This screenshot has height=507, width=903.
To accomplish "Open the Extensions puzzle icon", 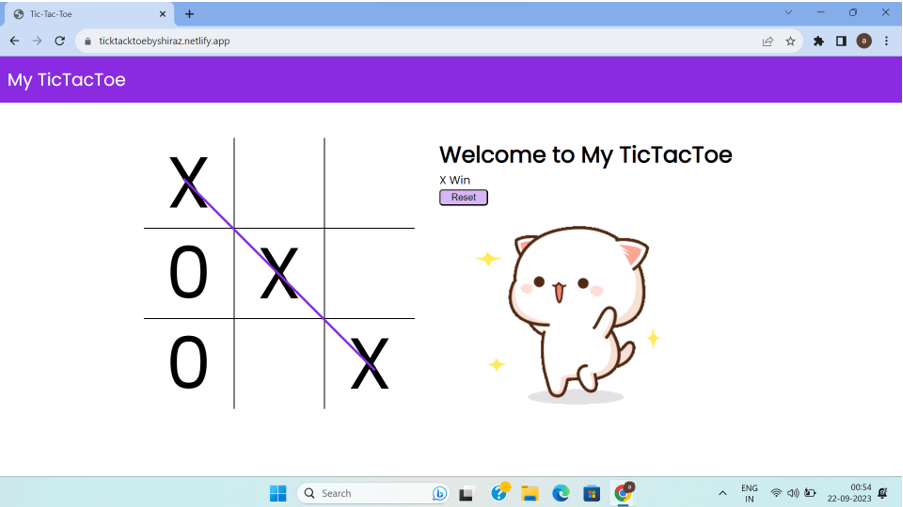I will pos(818,41).
